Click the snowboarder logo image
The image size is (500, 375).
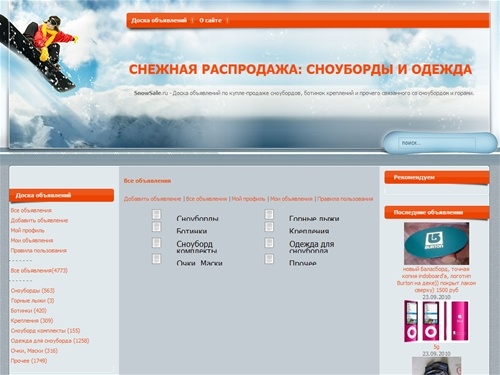coord(38,53)
